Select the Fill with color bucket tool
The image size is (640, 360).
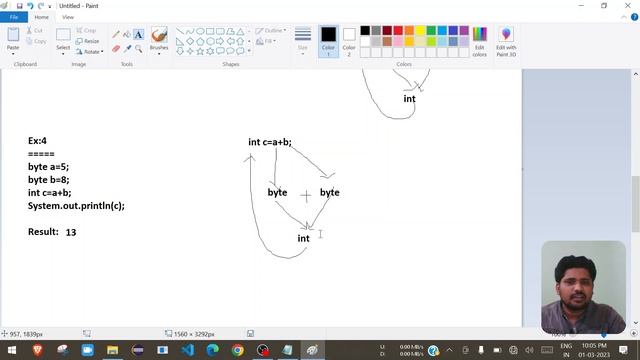(127, 35)
